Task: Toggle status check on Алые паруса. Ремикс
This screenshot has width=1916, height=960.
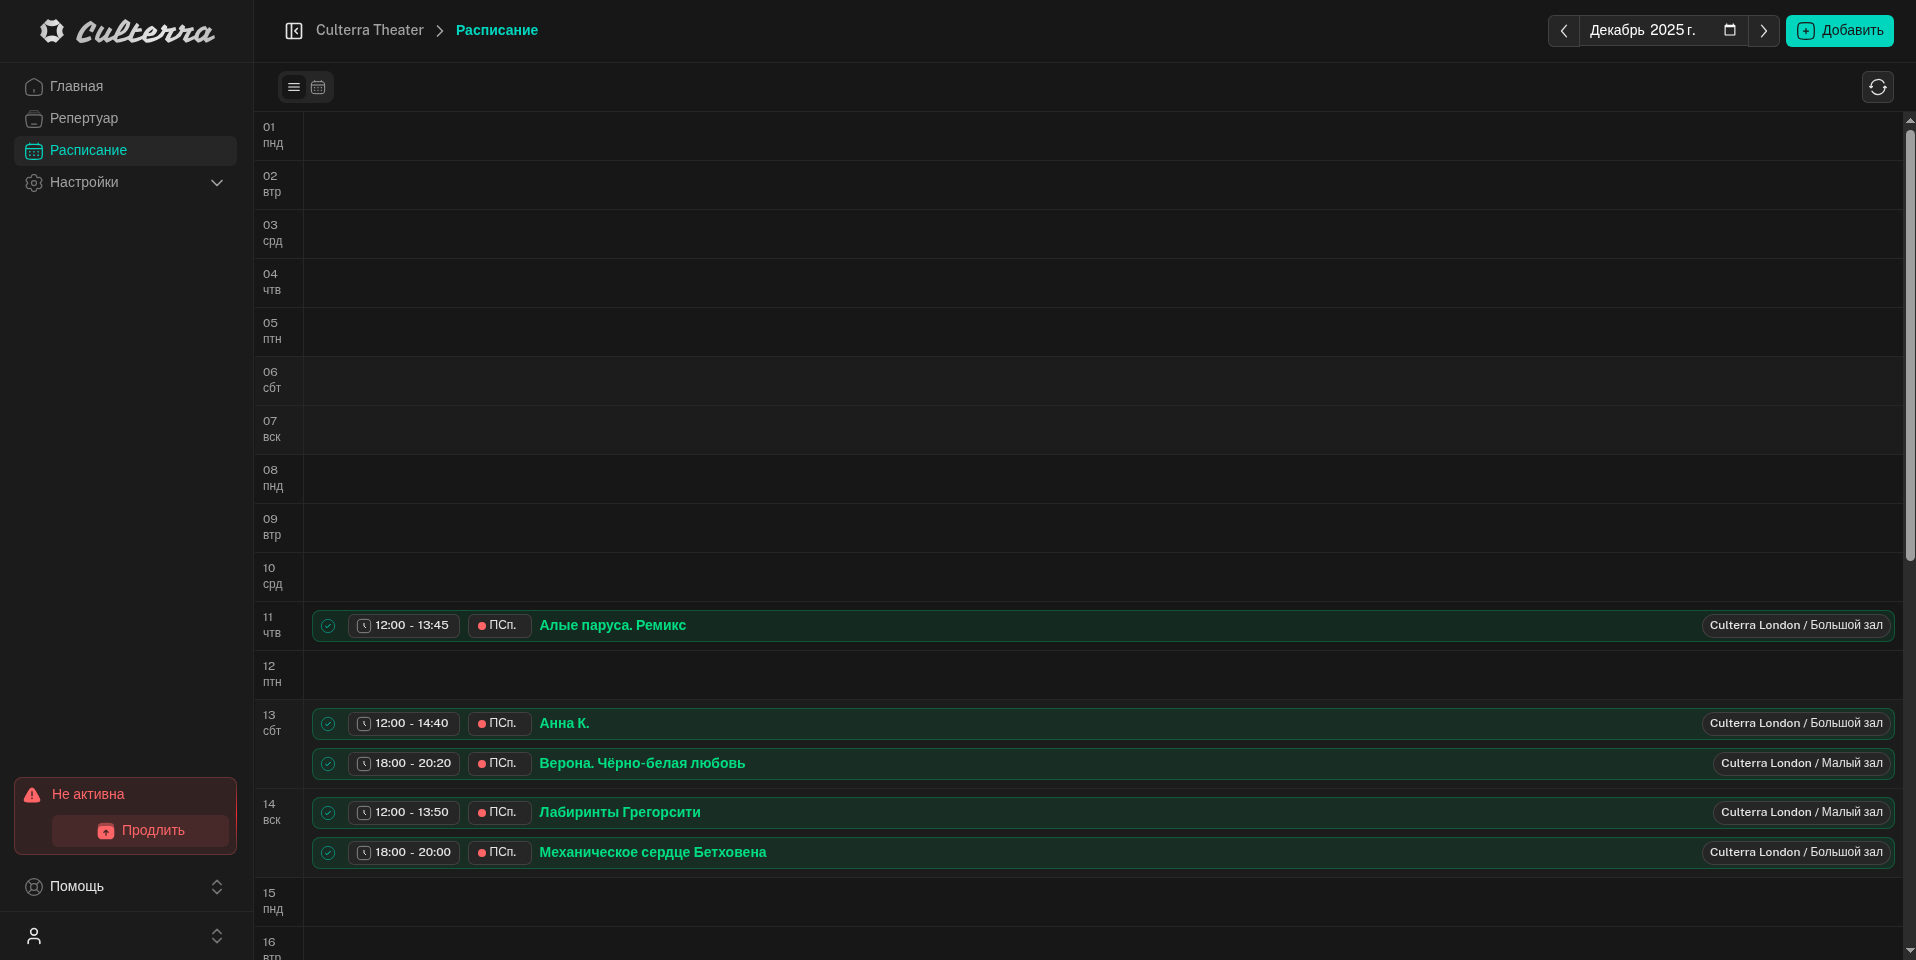Action: point(328,626)
